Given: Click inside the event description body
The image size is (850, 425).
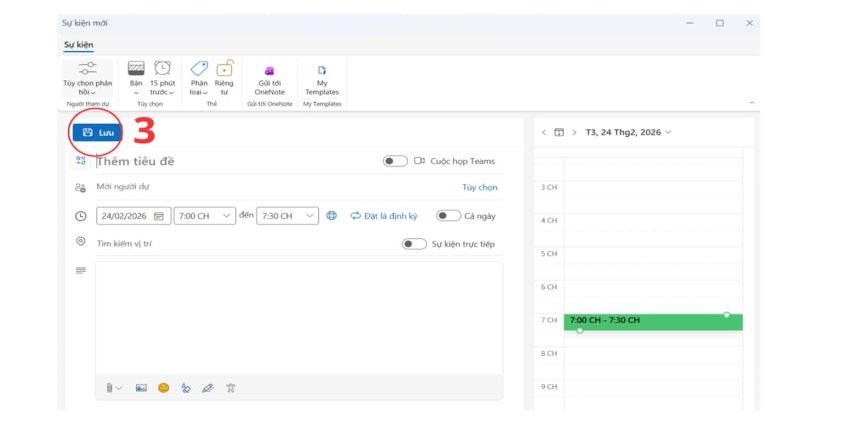Looking at the screenshot, I should (x=299, y=319).
